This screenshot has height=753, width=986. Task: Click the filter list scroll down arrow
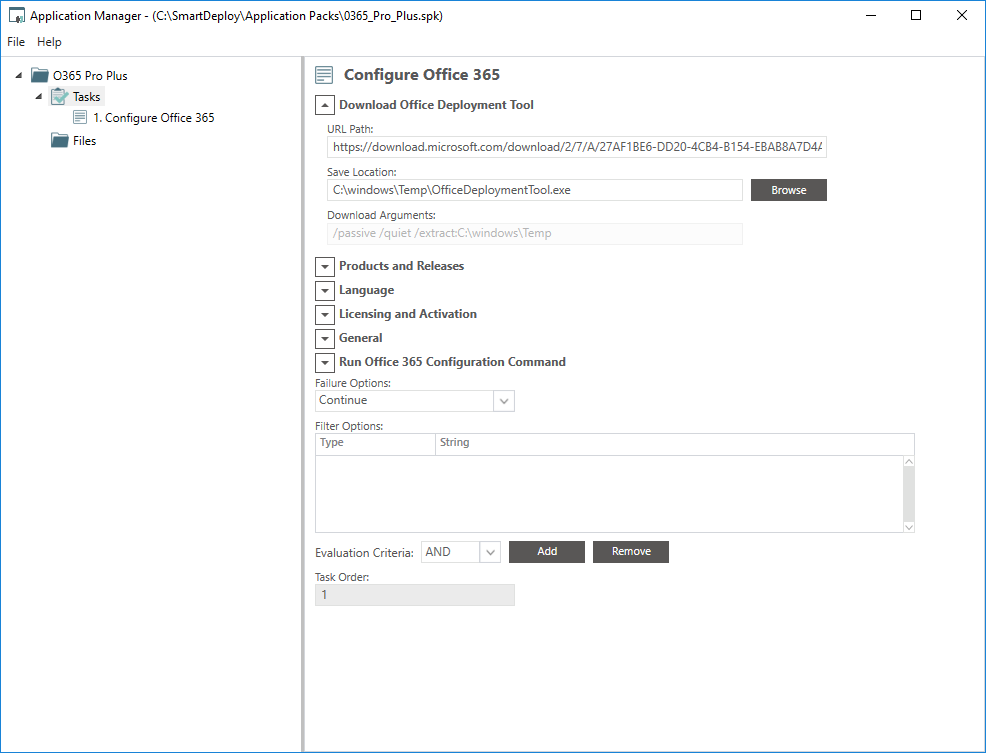[x=909, y=527]
